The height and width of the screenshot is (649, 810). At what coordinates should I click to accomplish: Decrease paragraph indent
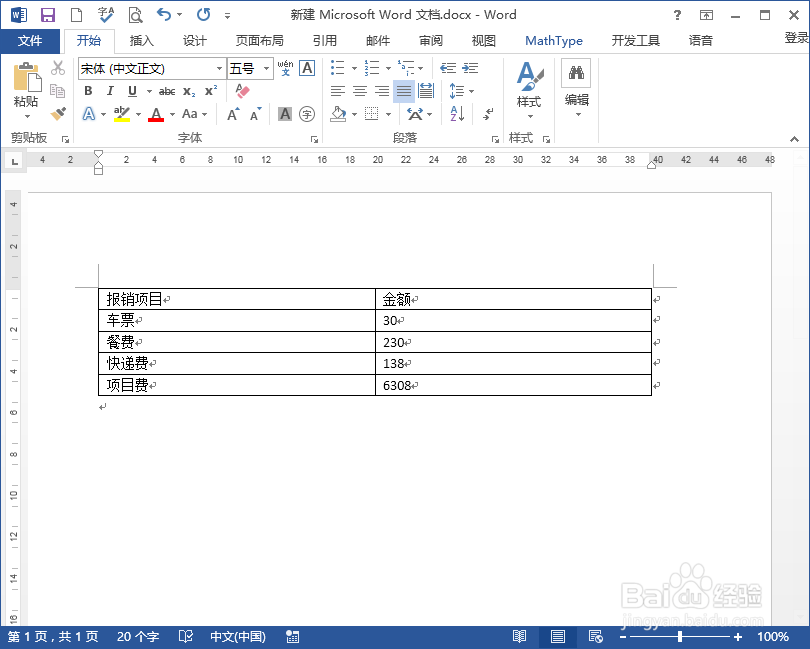pyautogui.click(x=448, y=68)
